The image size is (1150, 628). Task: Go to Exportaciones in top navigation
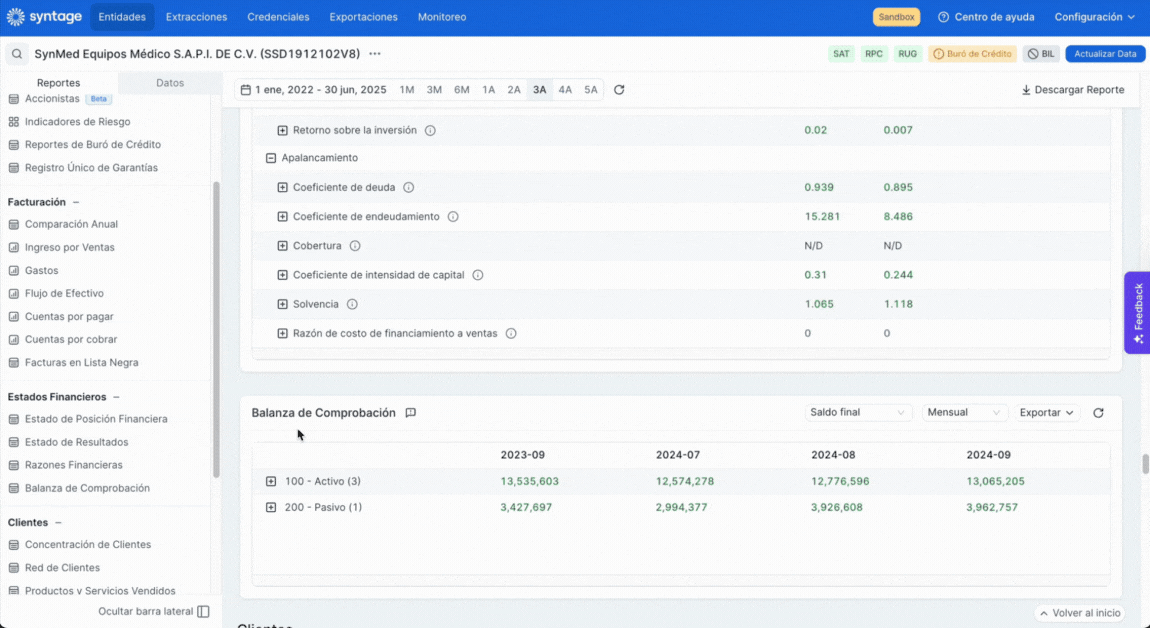pos(364,17)
